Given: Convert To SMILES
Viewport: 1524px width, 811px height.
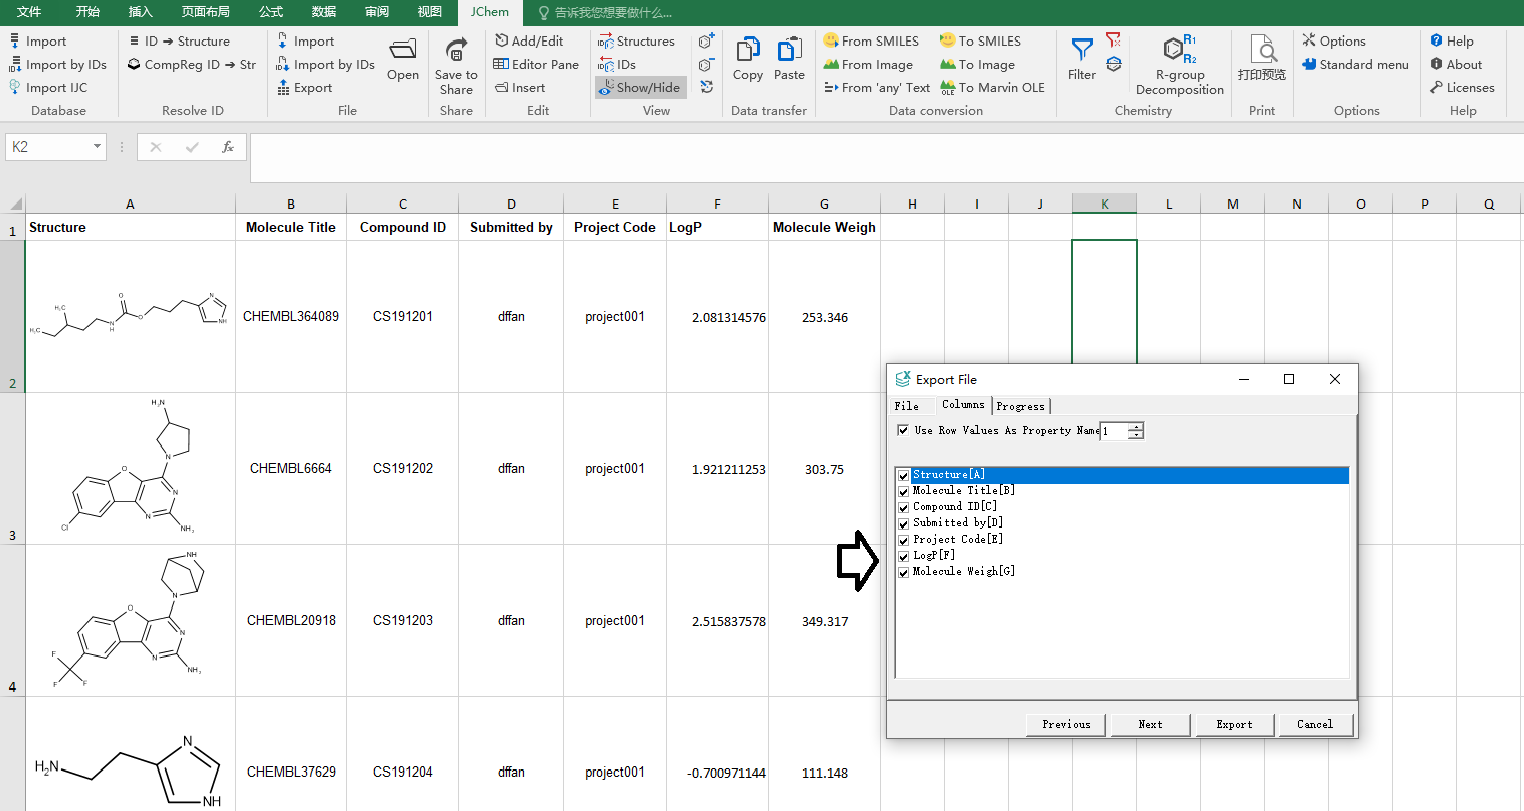Looking at the screenshot, I should [x=980, y=41].
